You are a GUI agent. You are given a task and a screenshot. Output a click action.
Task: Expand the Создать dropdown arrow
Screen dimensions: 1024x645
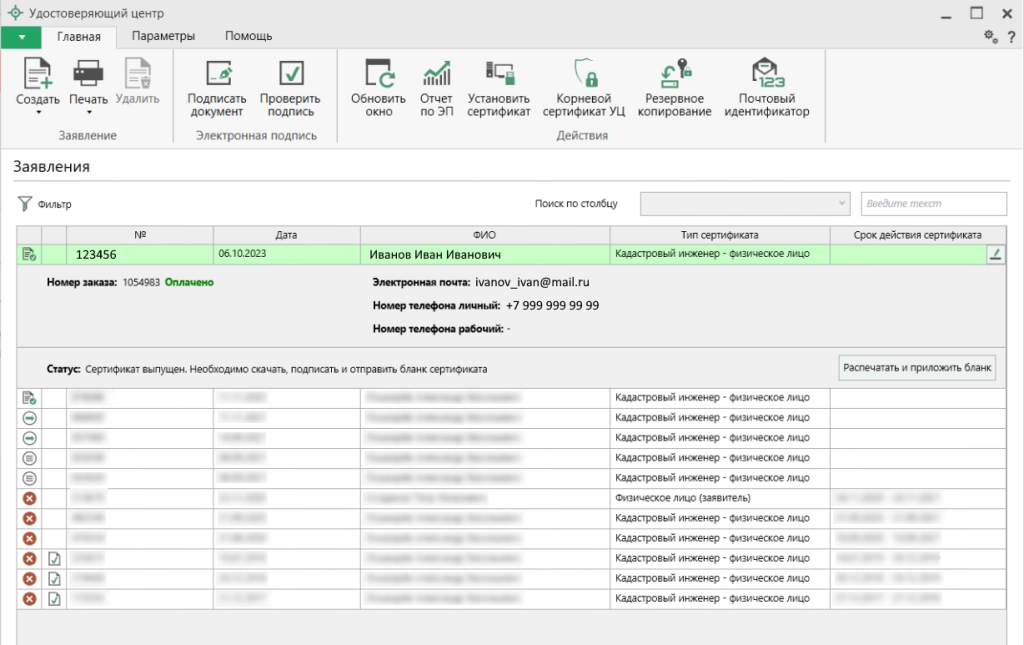pyautogui.click(x=37, y=112)
